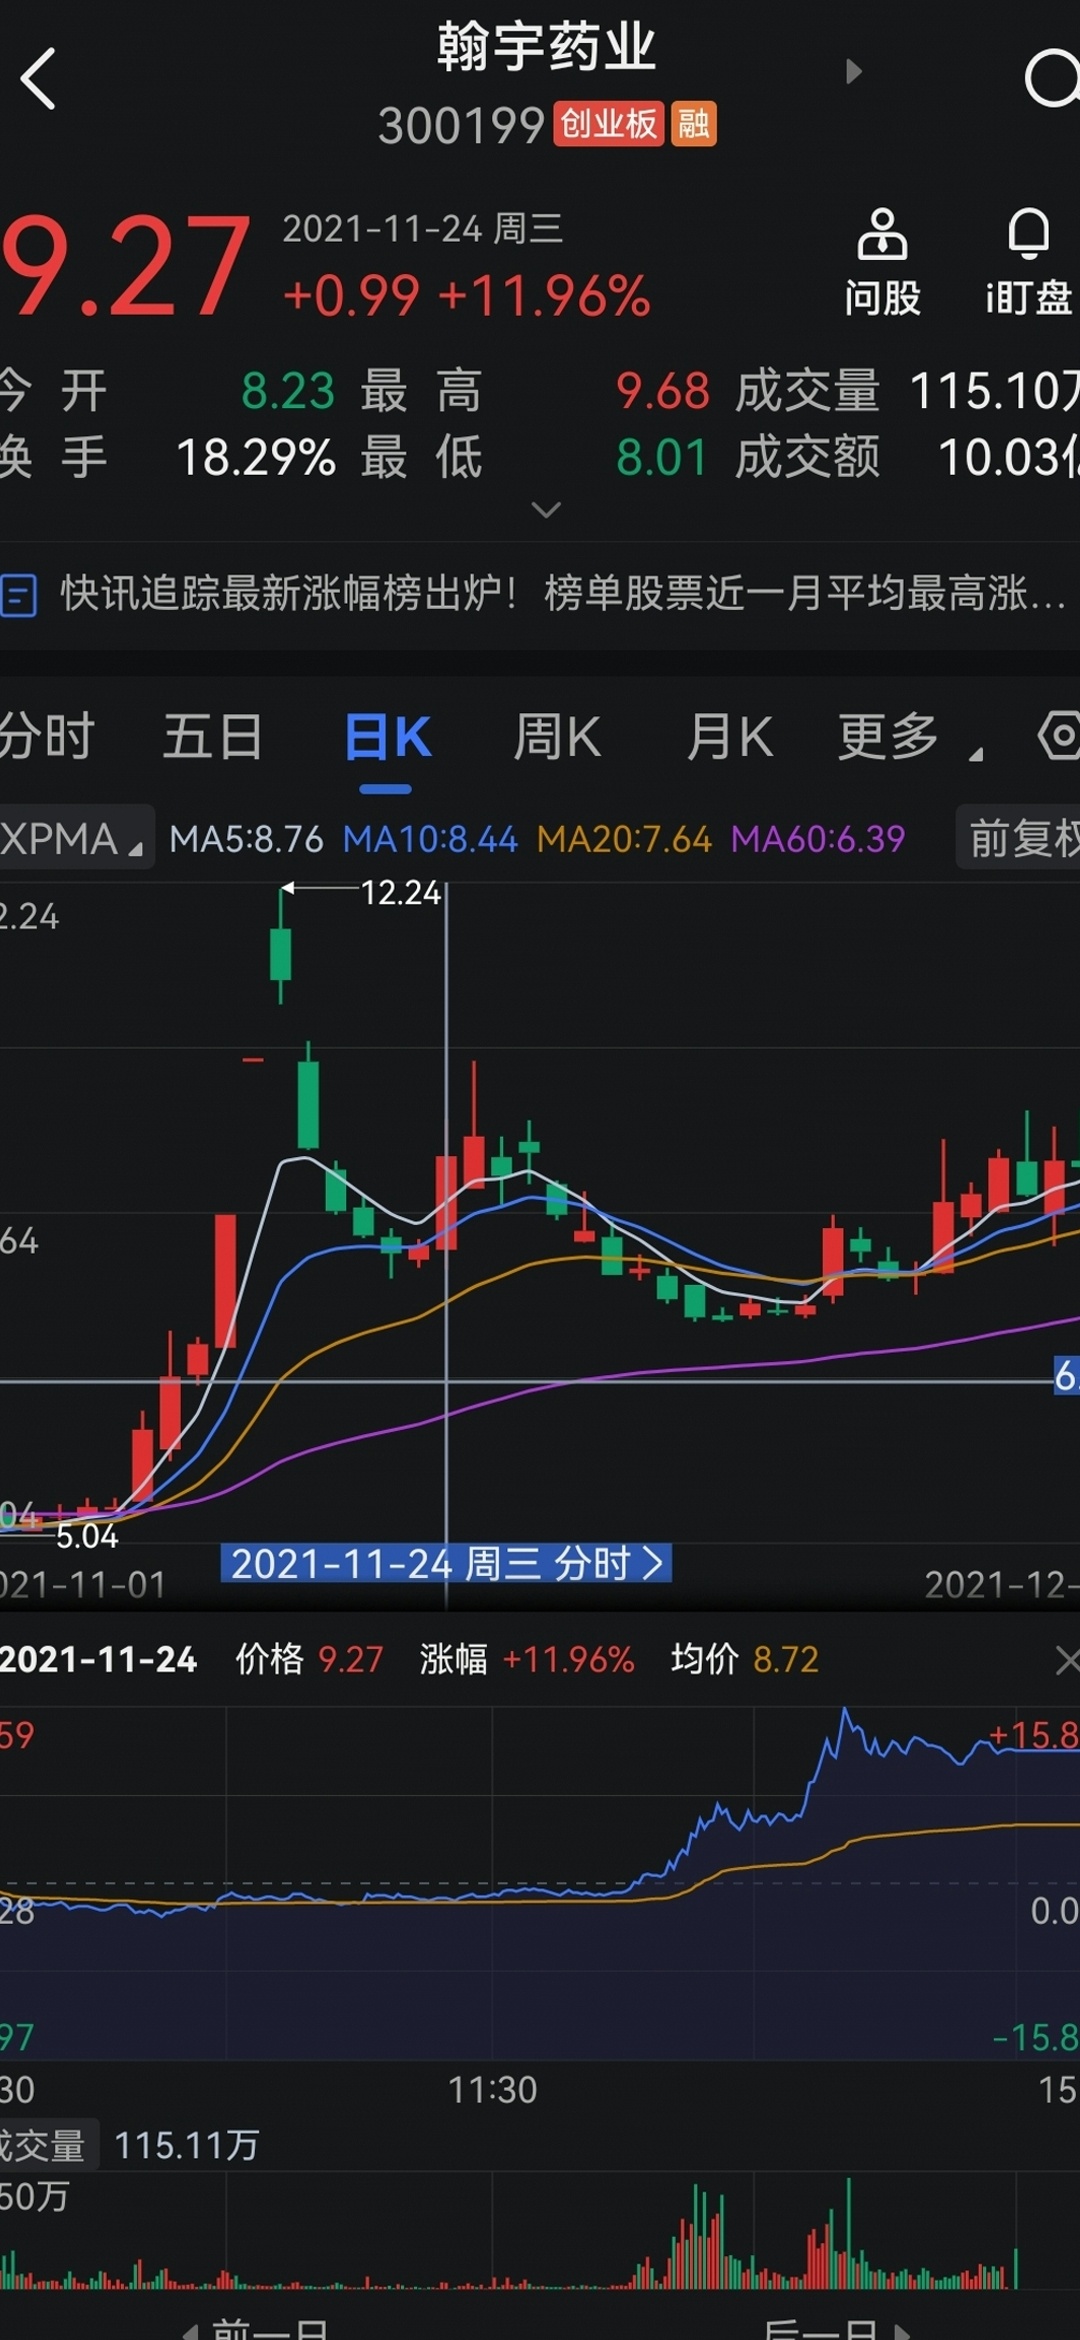This screenshot has width=1080, height=2340.
Task: Switch to 月K tab
Action: (x=730, y=737)
